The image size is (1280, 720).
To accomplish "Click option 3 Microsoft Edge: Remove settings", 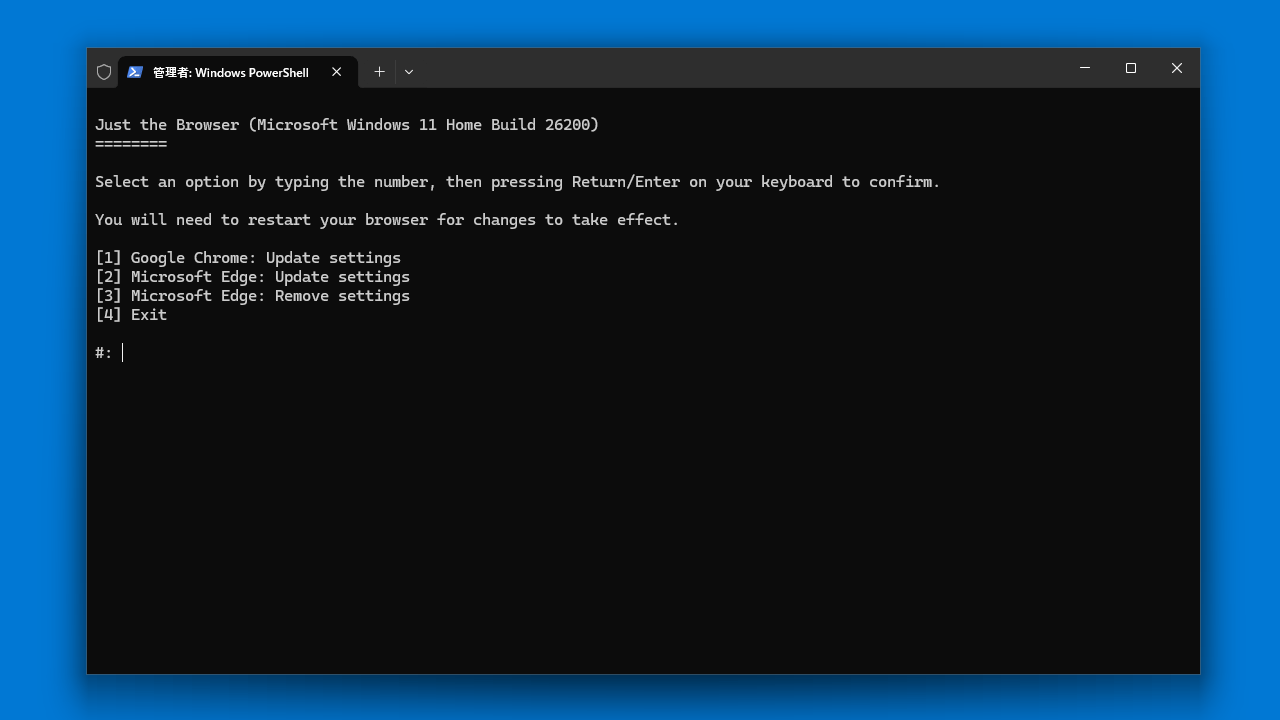I will click(252, 296).
